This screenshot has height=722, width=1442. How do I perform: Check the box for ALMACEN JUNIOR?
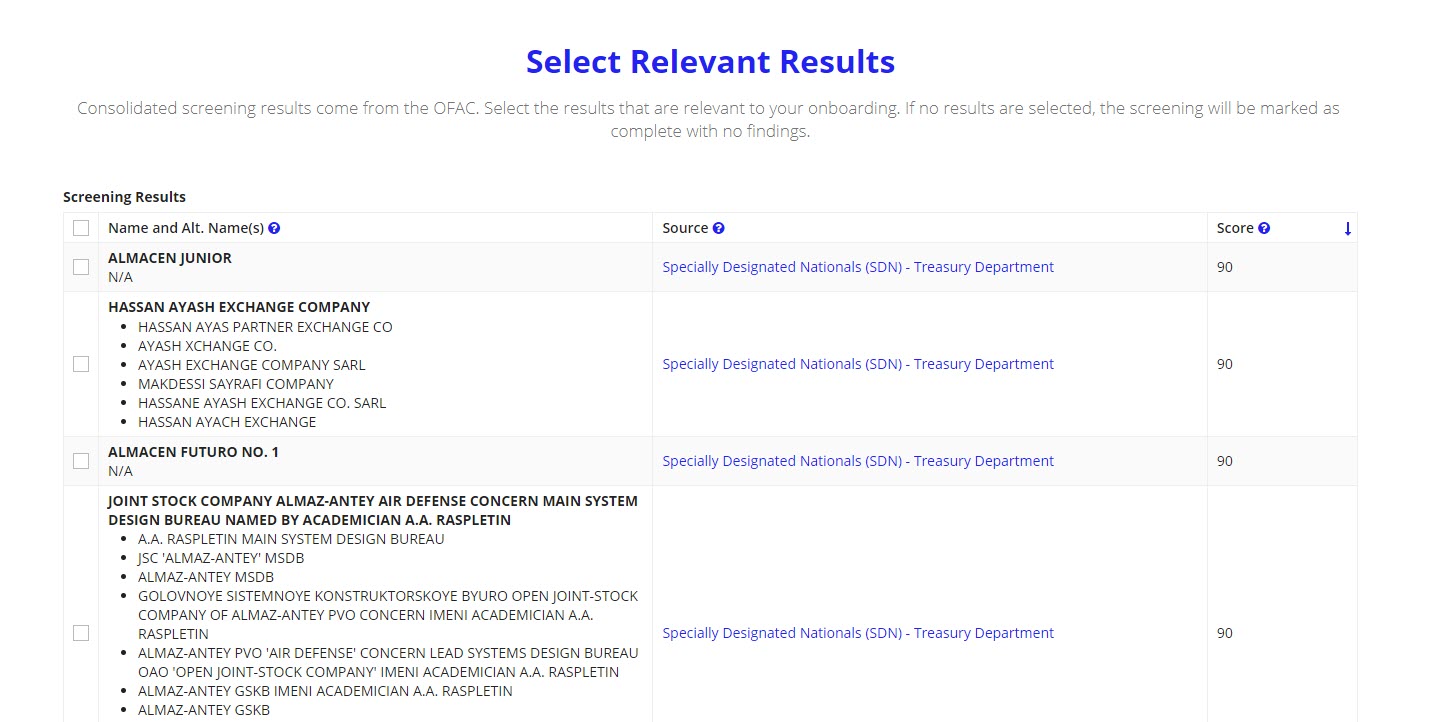click(81, 266)
